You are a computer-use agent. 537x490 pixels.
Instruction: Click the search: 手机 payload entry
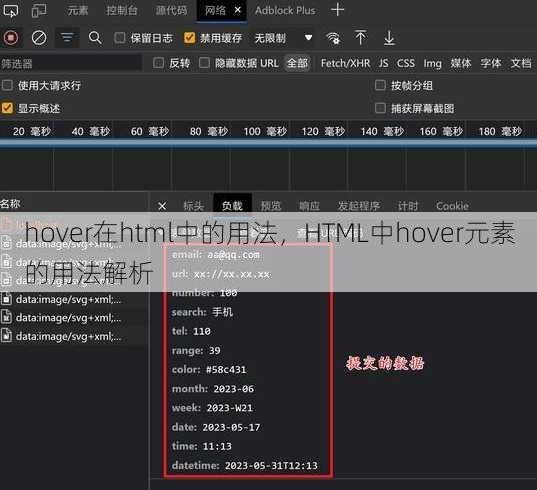click(x=202, y=312)
